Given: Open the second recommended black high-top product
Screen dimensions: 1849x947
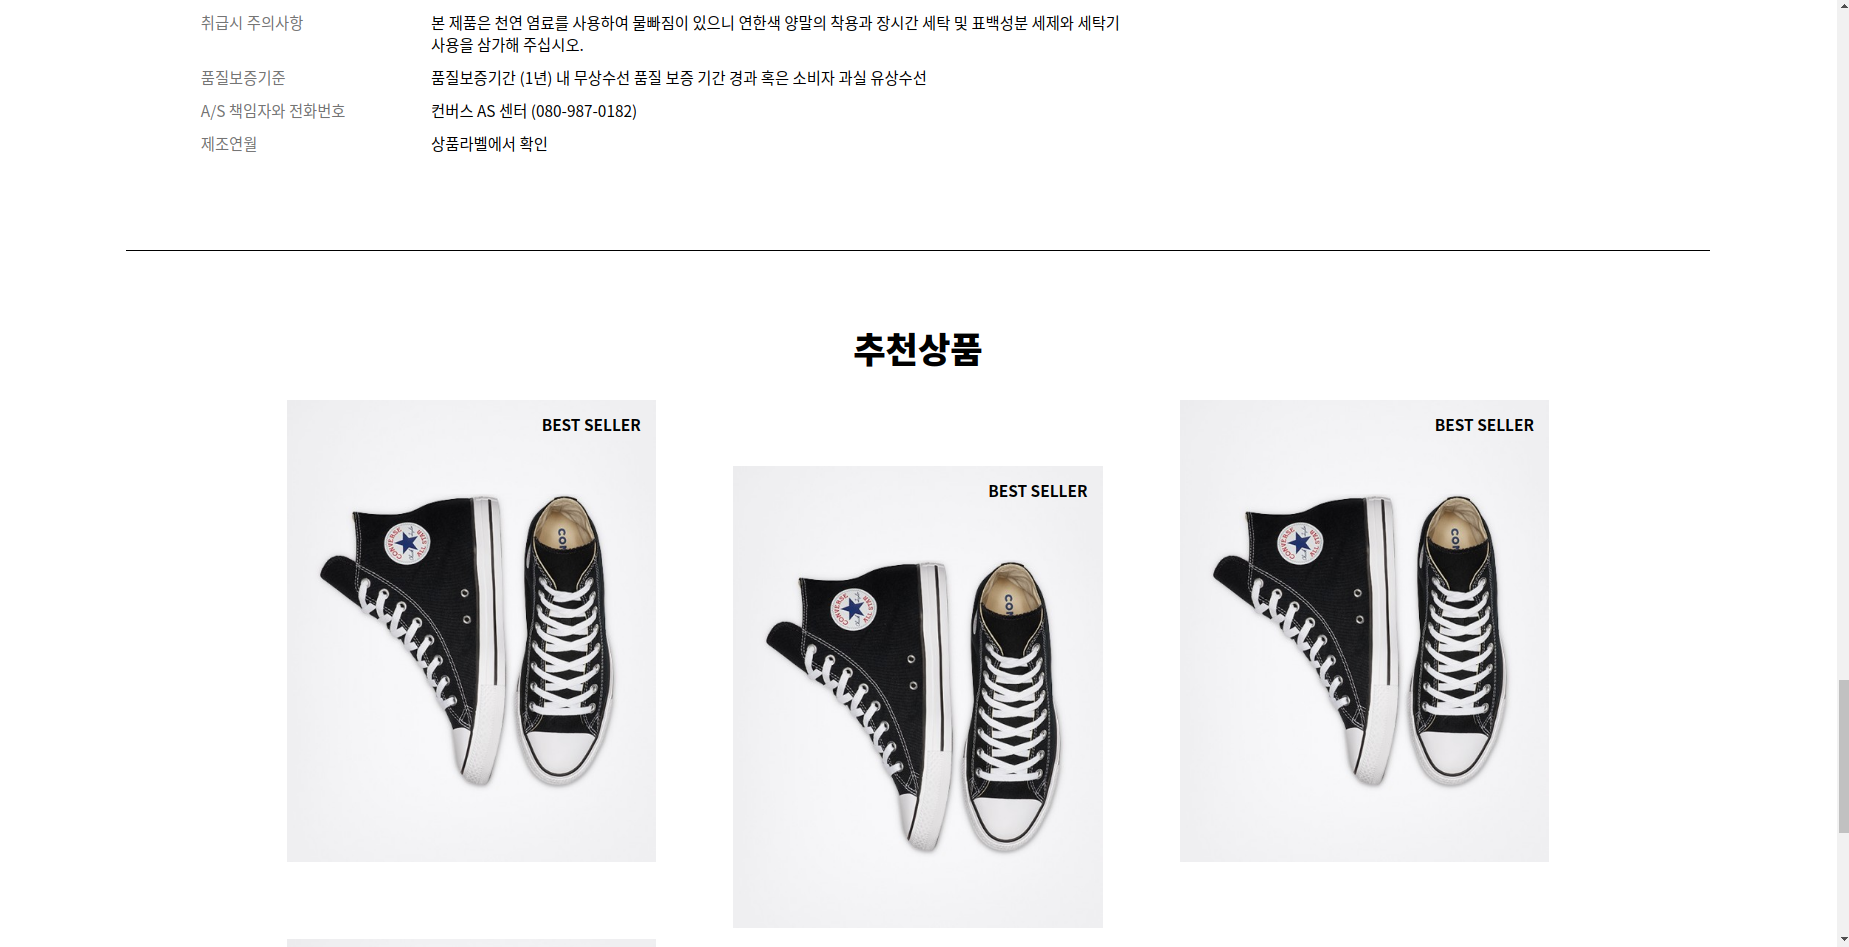Looking at the screenshot, I should tap(917, 697).
